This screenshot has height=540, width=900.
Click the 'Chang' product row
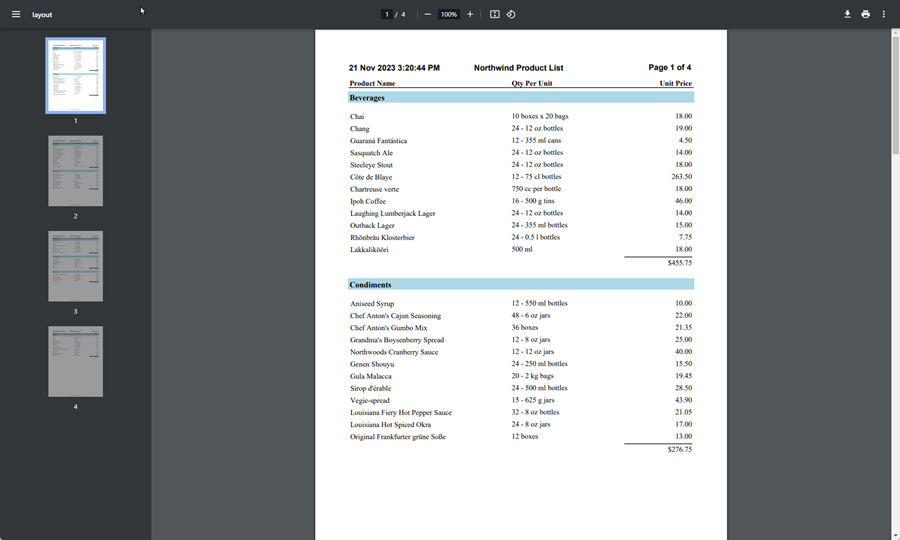click(x=521, y=129)
